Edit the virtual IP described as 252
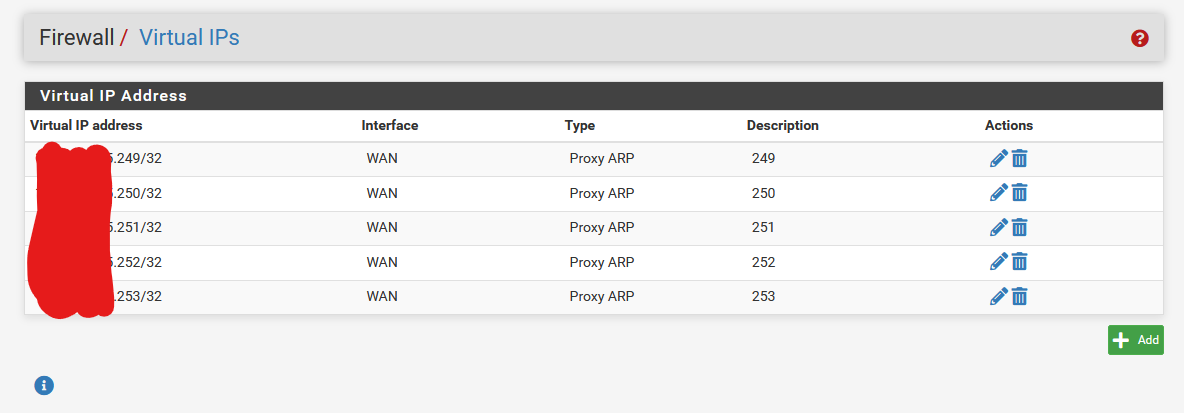The height and width of the screenshot is (413, 1184). [998, 262]
